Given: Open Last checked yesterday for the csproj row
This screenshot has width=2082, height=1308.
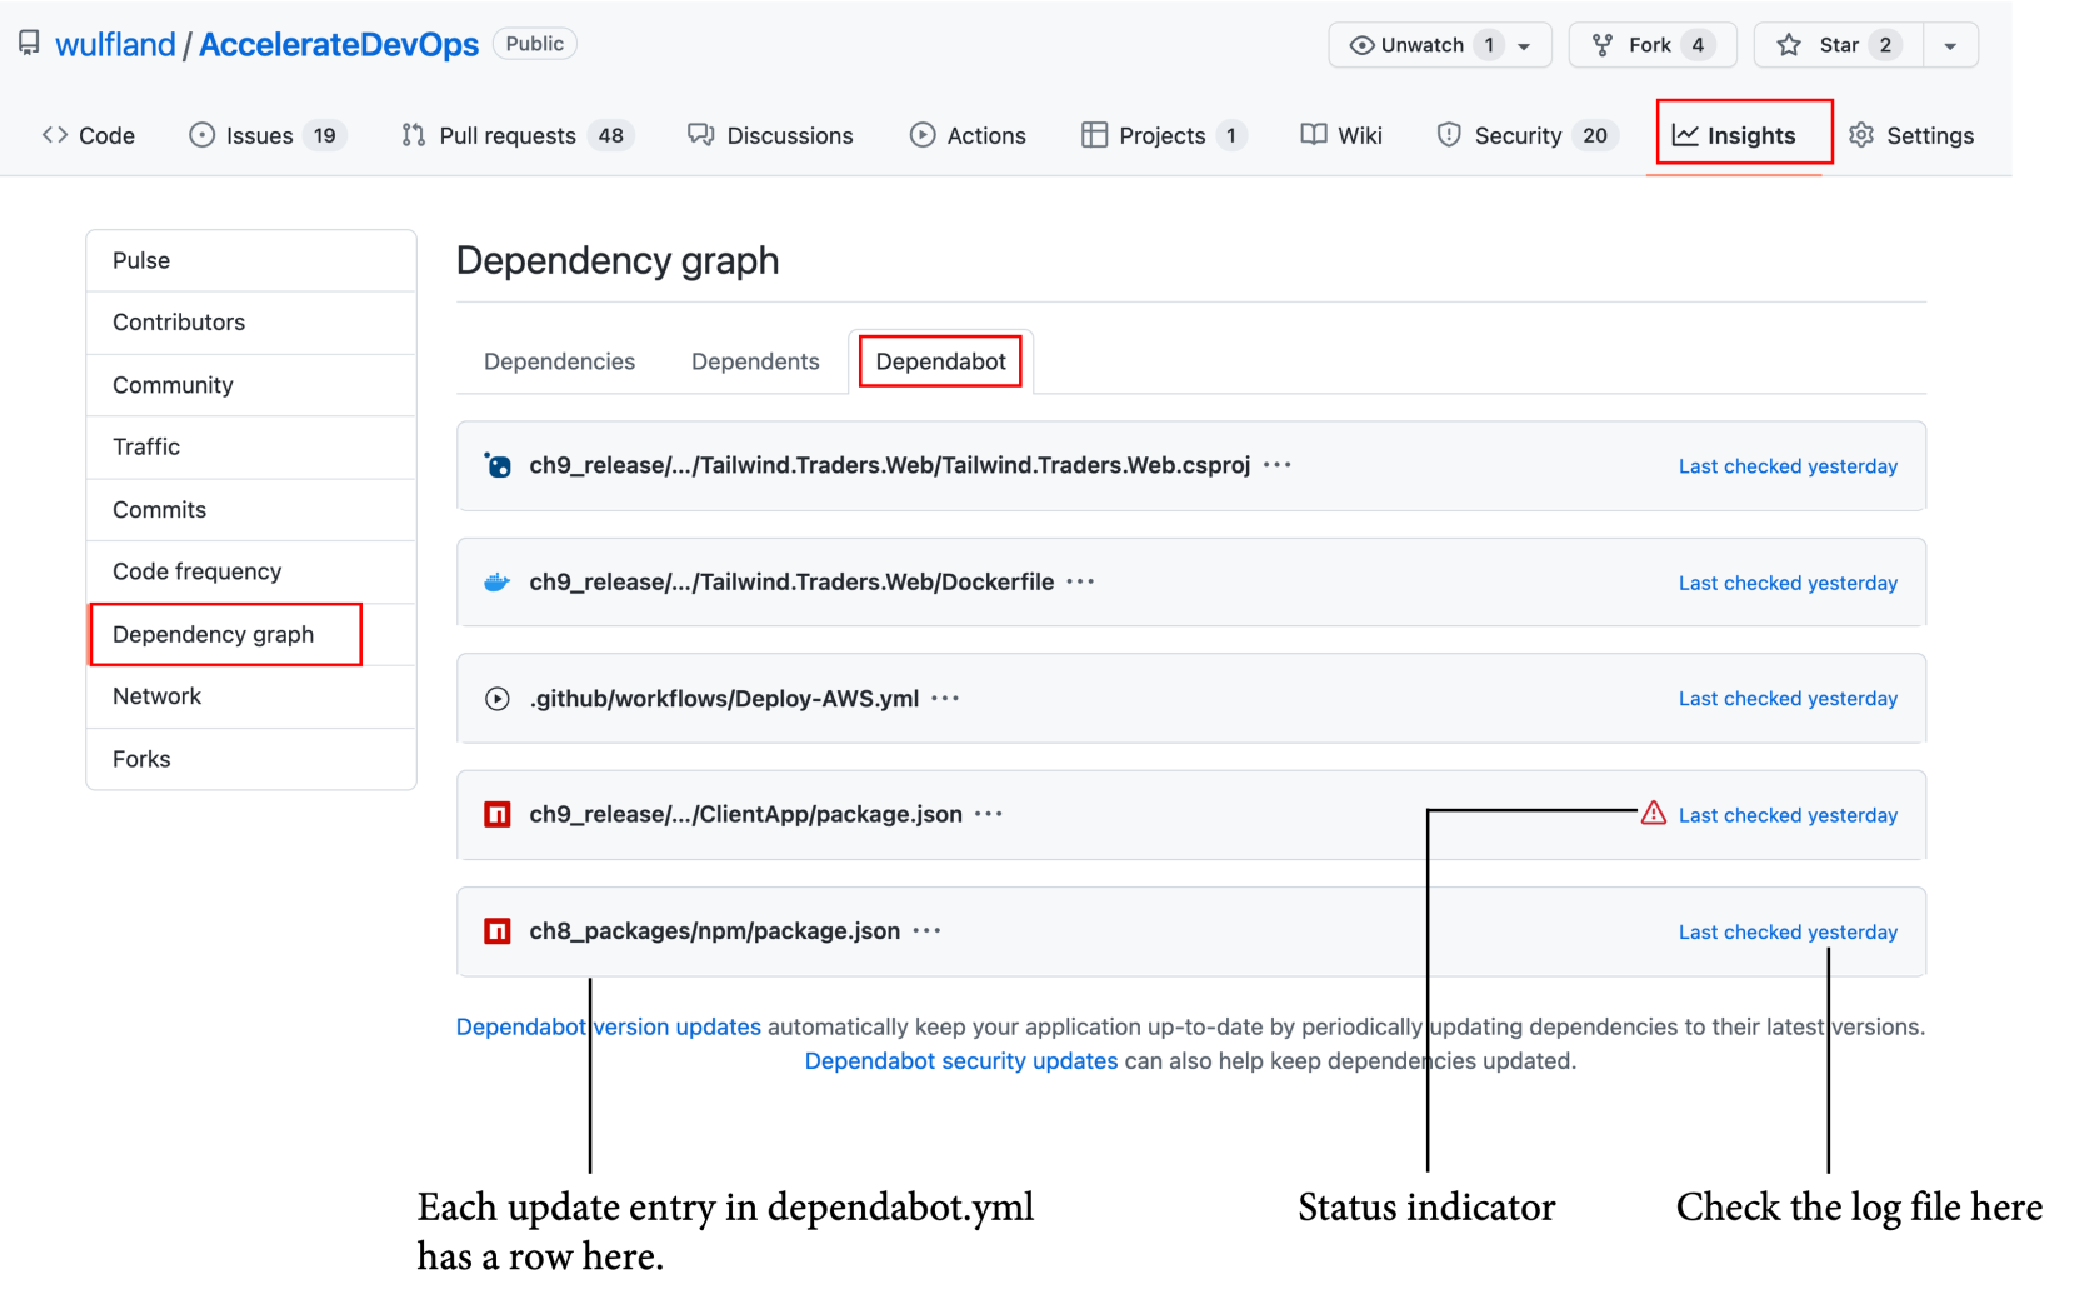Looking at the screenshot, I should (x=1788, y=466).
